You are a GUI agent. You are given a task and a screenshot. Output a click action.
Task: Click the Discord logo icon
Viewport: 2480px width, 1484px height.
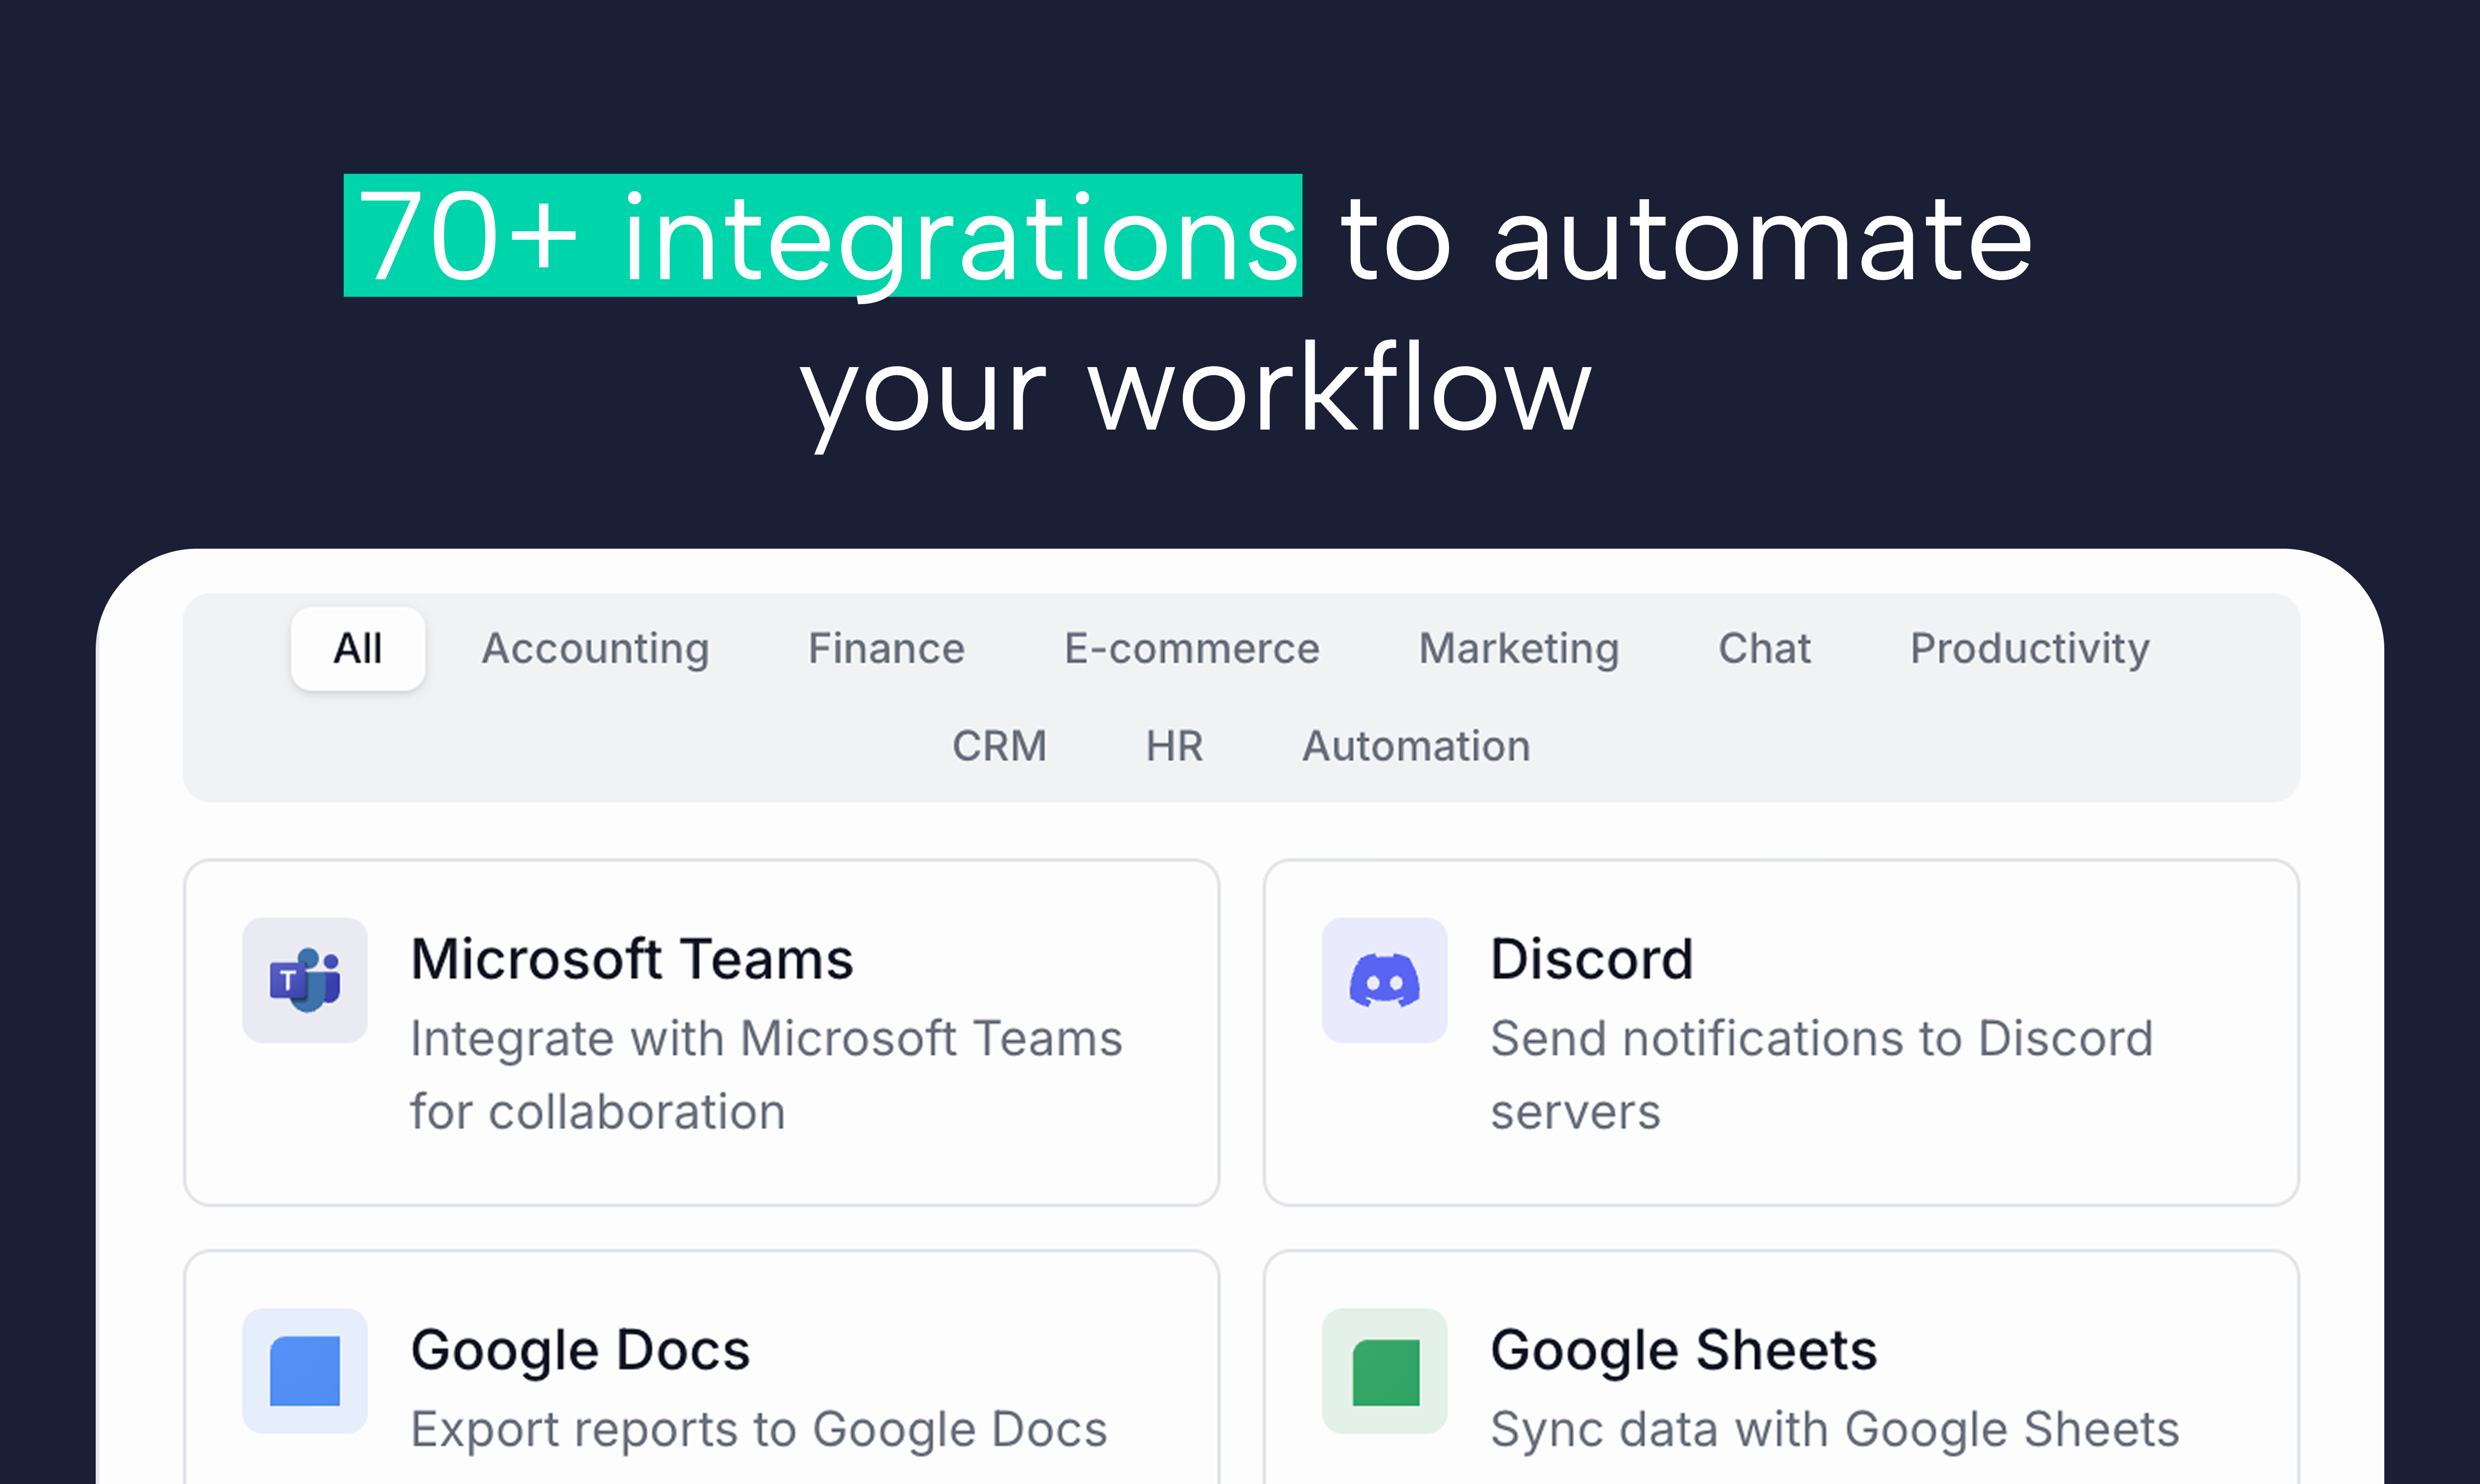[x=1385, y=980]
